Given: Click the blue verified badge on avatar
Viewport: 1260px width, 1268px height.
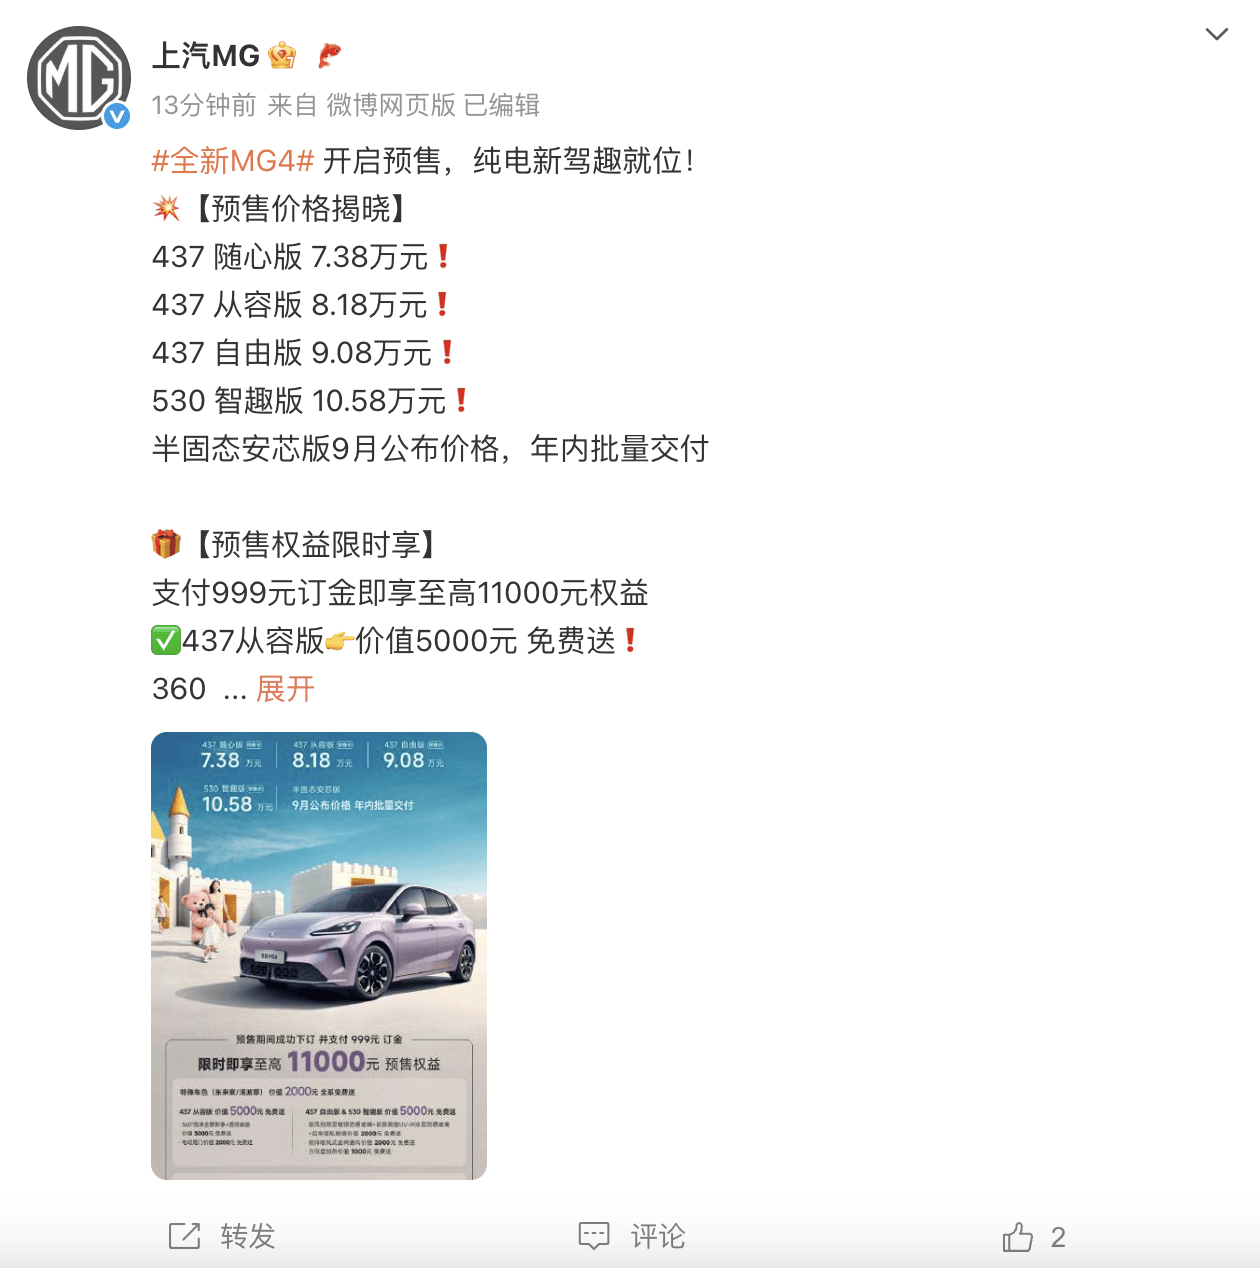Looking at the screenshot, I should point(117,116).
